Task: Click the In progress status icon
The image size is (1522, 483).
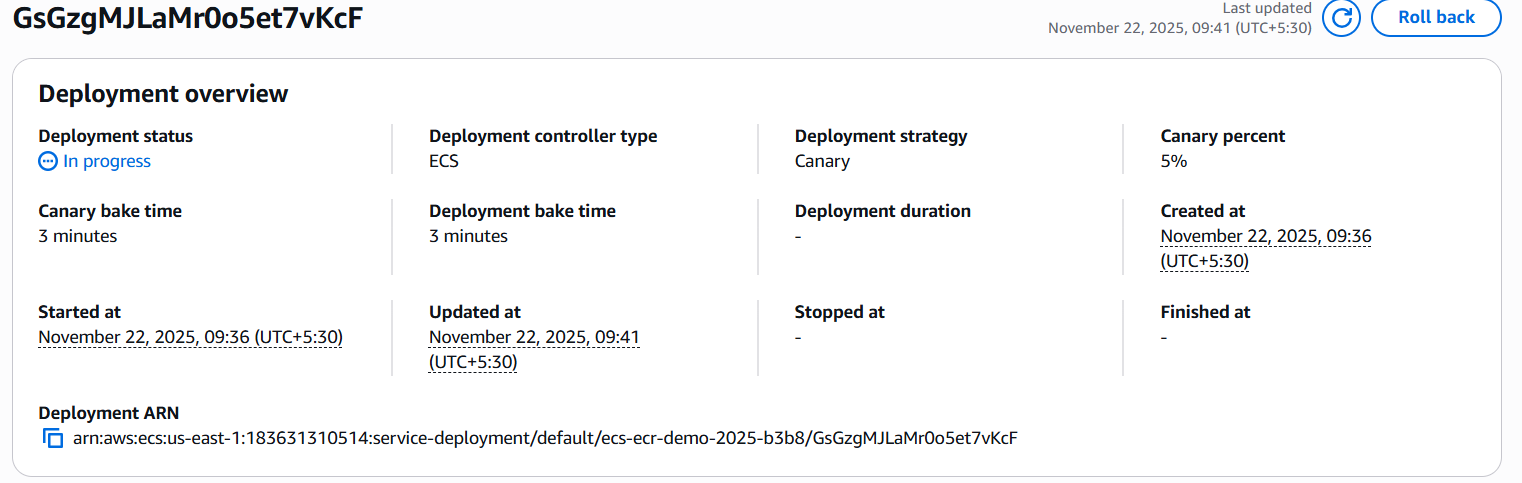Action: pyautogui.click(x=48, y=161)
